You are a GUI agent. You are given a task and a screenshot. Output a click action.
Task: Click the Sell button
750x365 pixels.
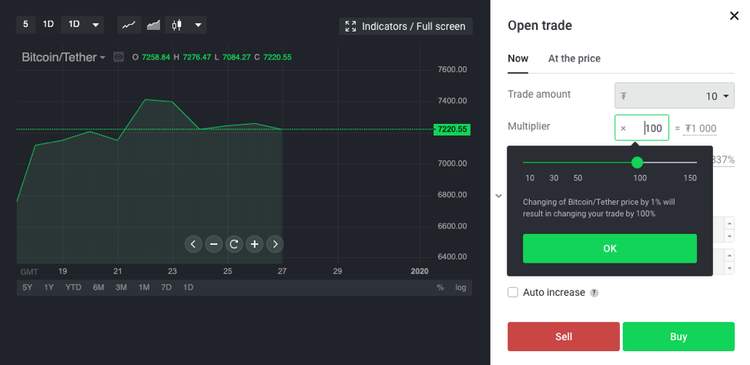click(x=563, y=337)
